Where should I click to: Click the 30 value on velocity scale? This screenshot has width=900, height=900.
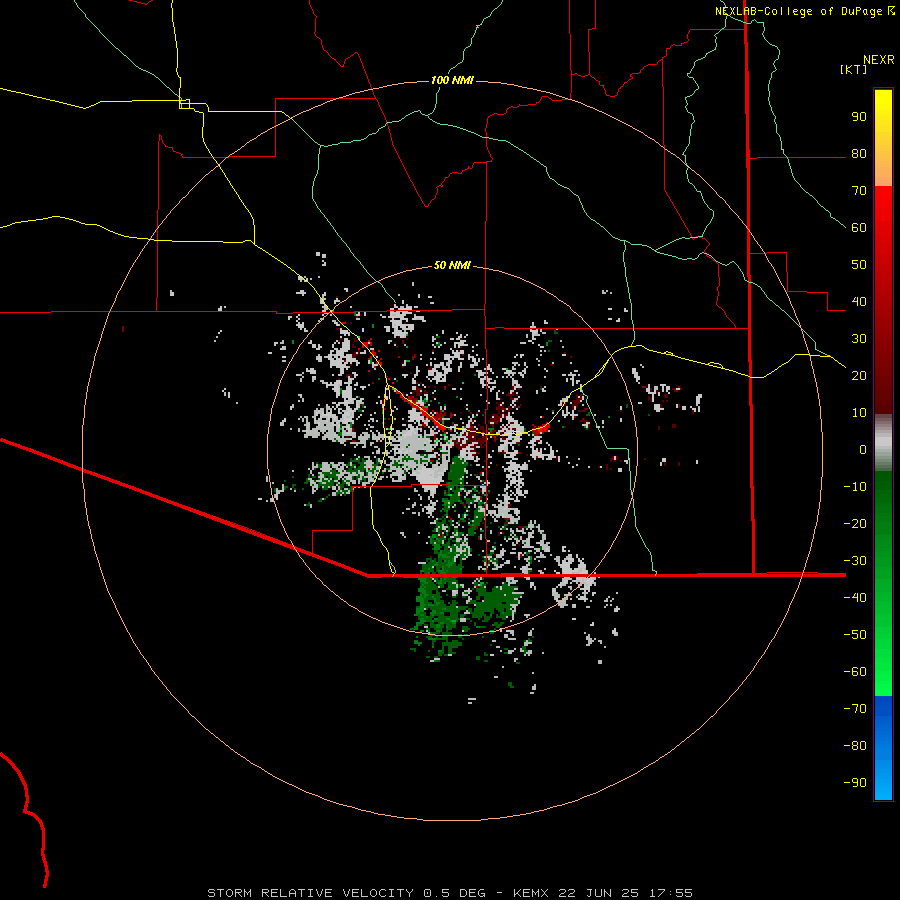point(859,339)
